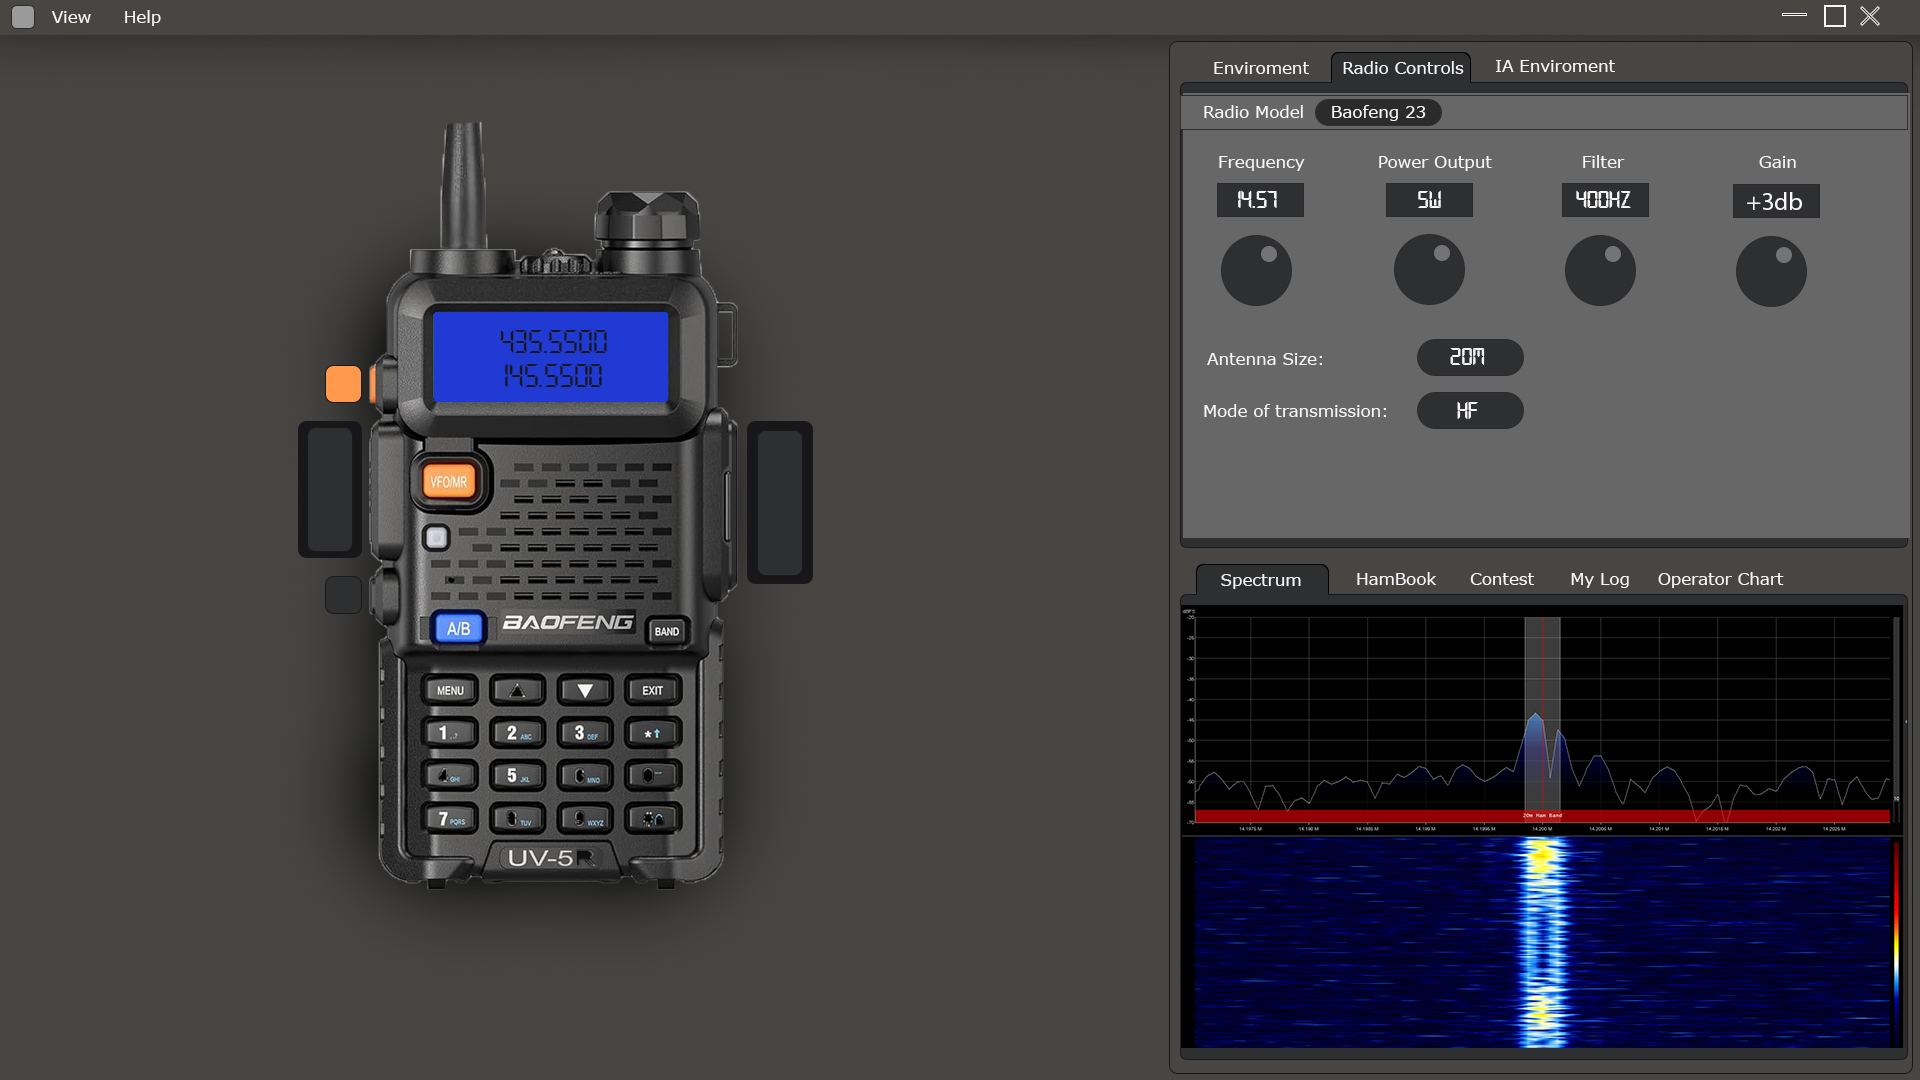This screenshot has width=1920, height=1080.
Task: Click keypad digit 2 ABC
Action: point(517,733)
